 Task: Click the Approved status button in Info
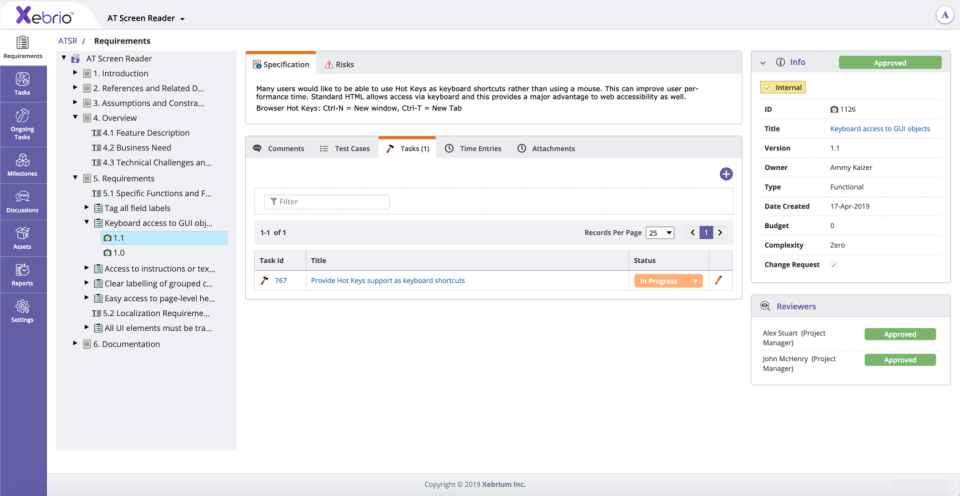click(x=890, y=62)
